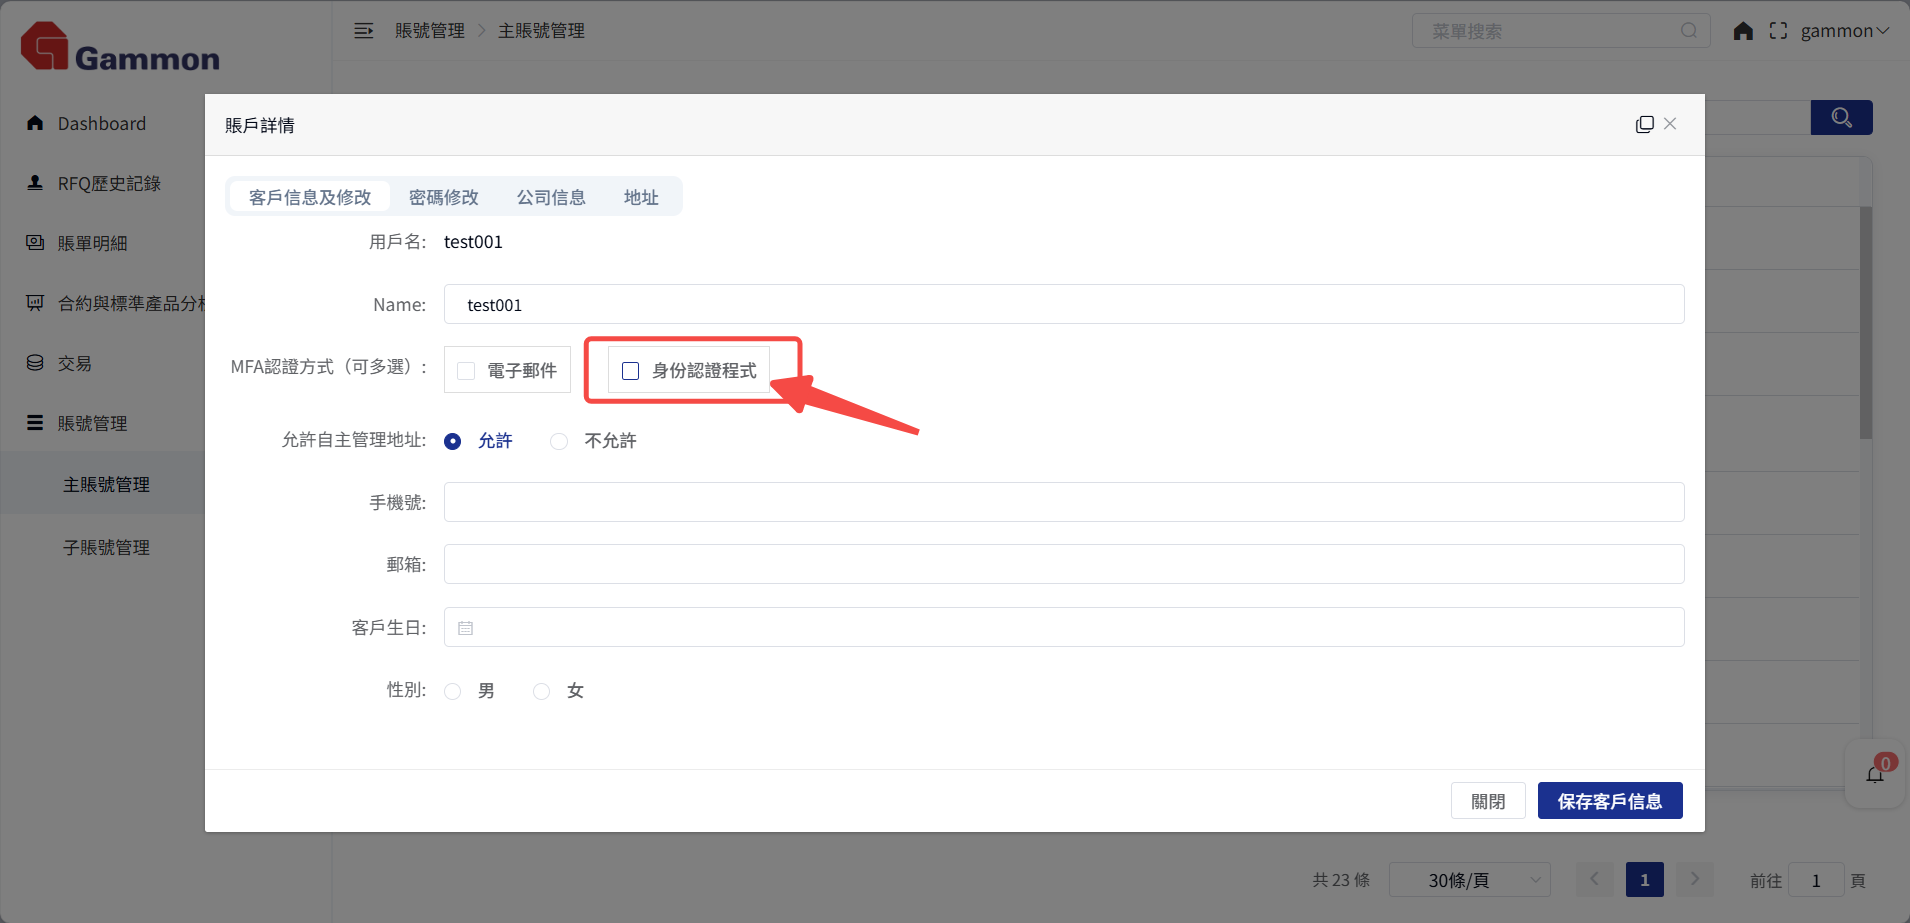Click the blue search magnifier button
This screenshot has width=1910, height=923.
(1841, 118)
